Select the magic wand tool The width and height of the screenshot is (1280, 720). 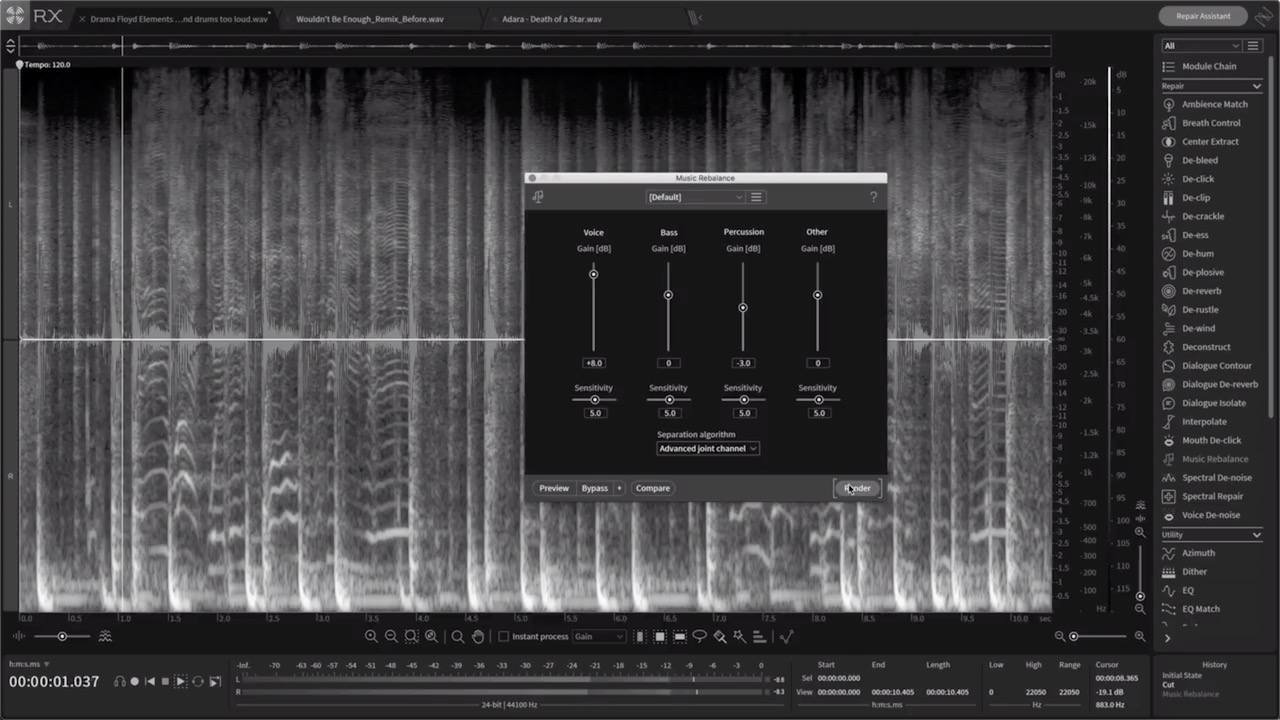(x=740, y=636)
